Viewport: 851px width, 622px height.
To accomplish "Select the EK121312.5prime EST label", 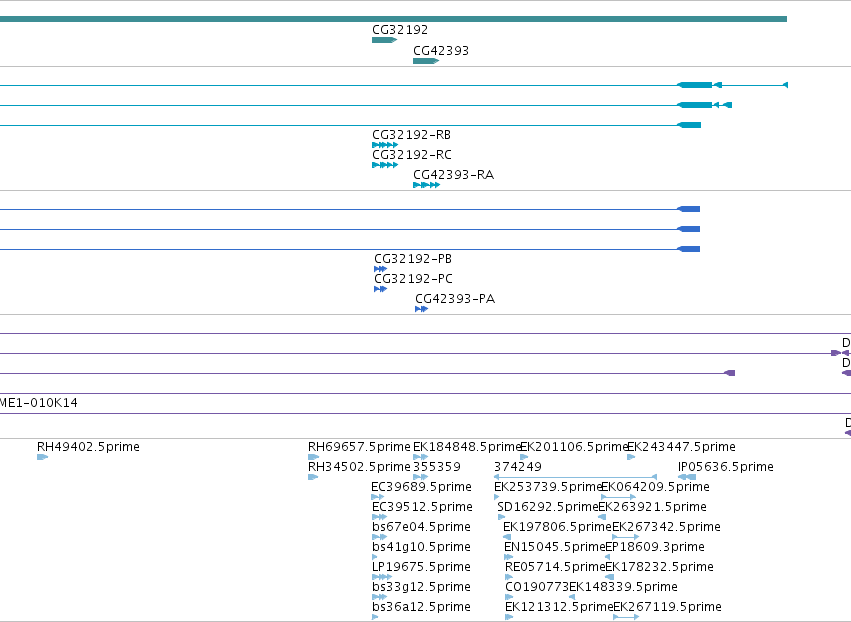I will (559, 607).
